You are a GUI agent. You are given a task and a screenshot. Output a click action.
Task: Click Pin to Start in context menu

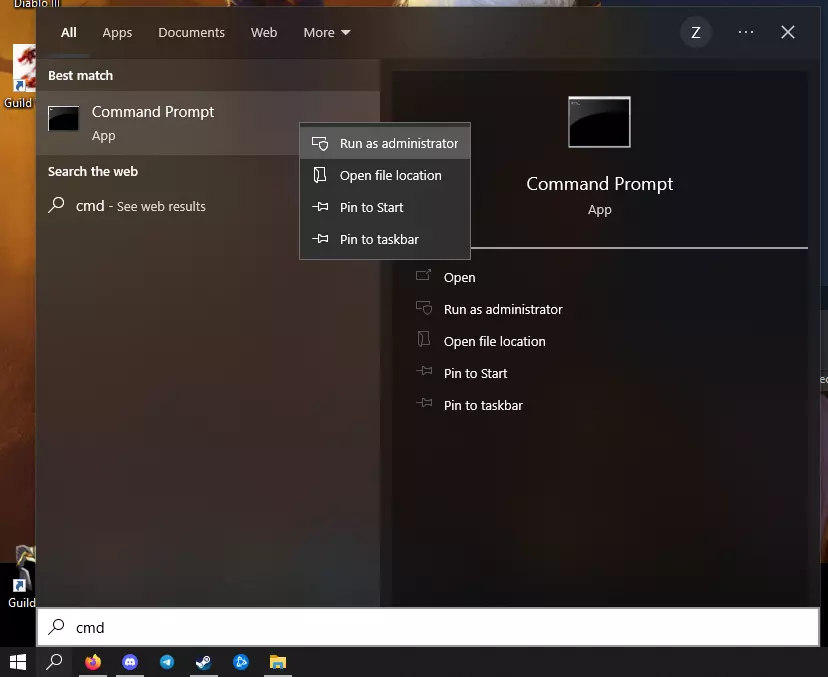coord(384,207)
